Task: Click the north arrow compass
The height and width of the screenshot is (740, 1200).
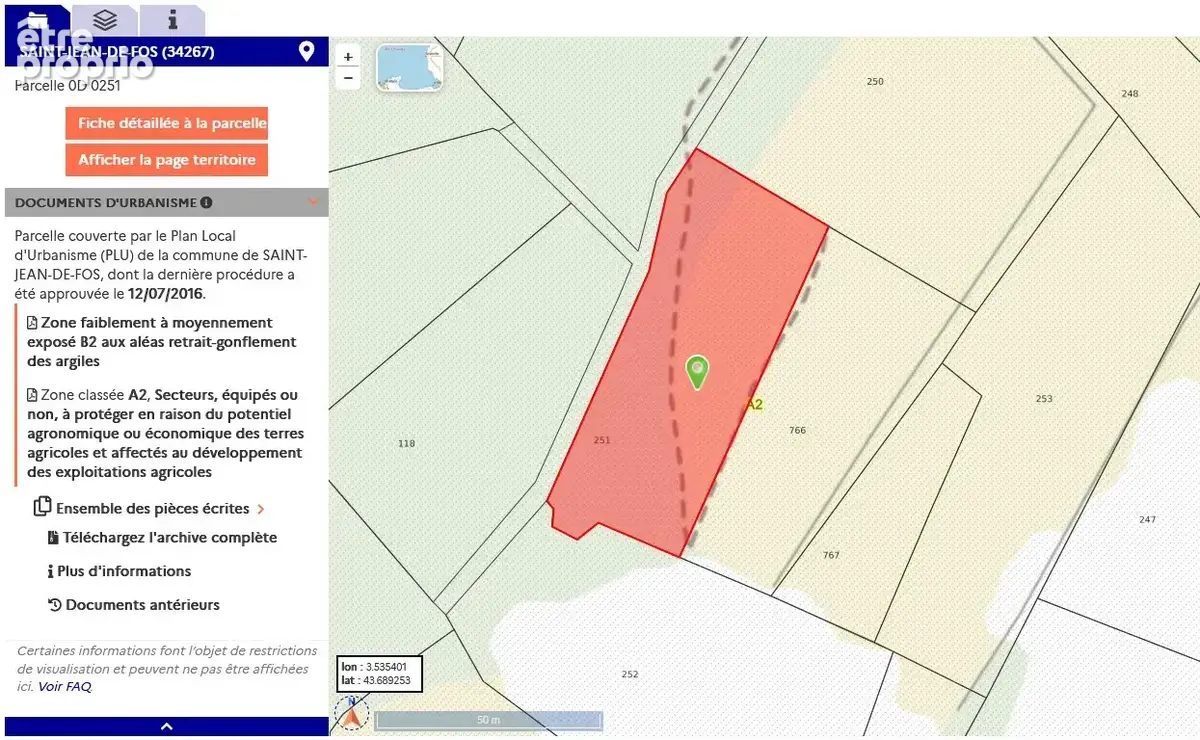Action: (x=352, y=715)
